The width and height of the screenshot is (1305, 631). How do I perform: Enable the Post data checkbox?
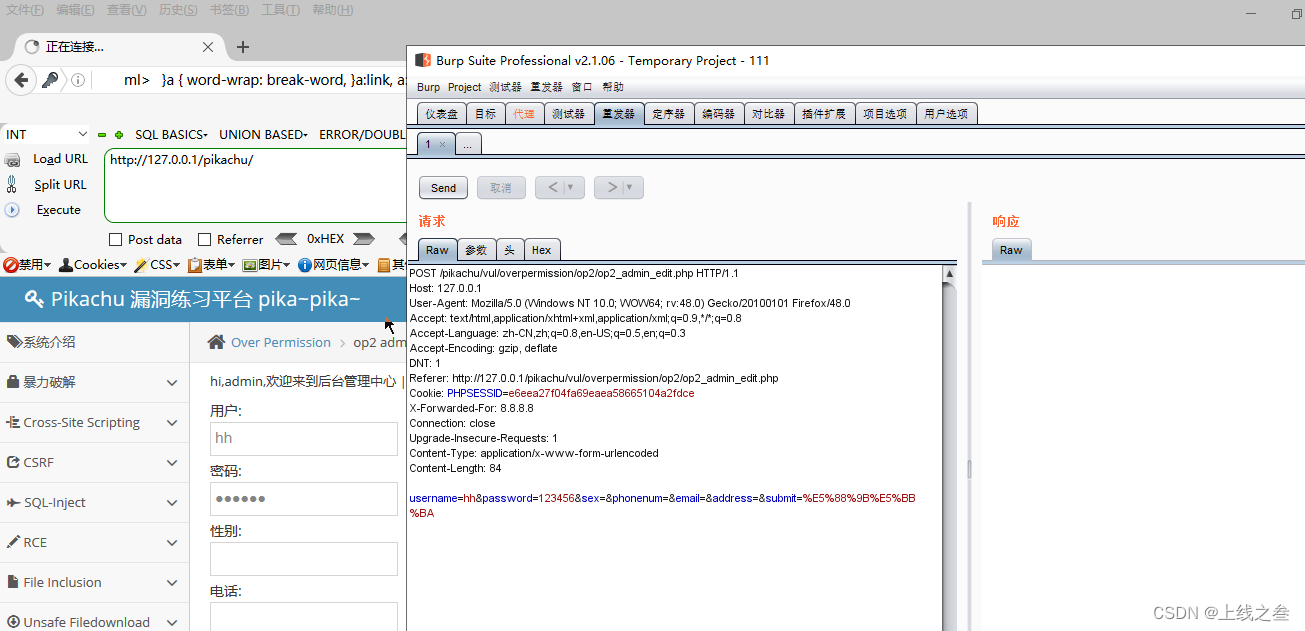(x=115, y=240)
